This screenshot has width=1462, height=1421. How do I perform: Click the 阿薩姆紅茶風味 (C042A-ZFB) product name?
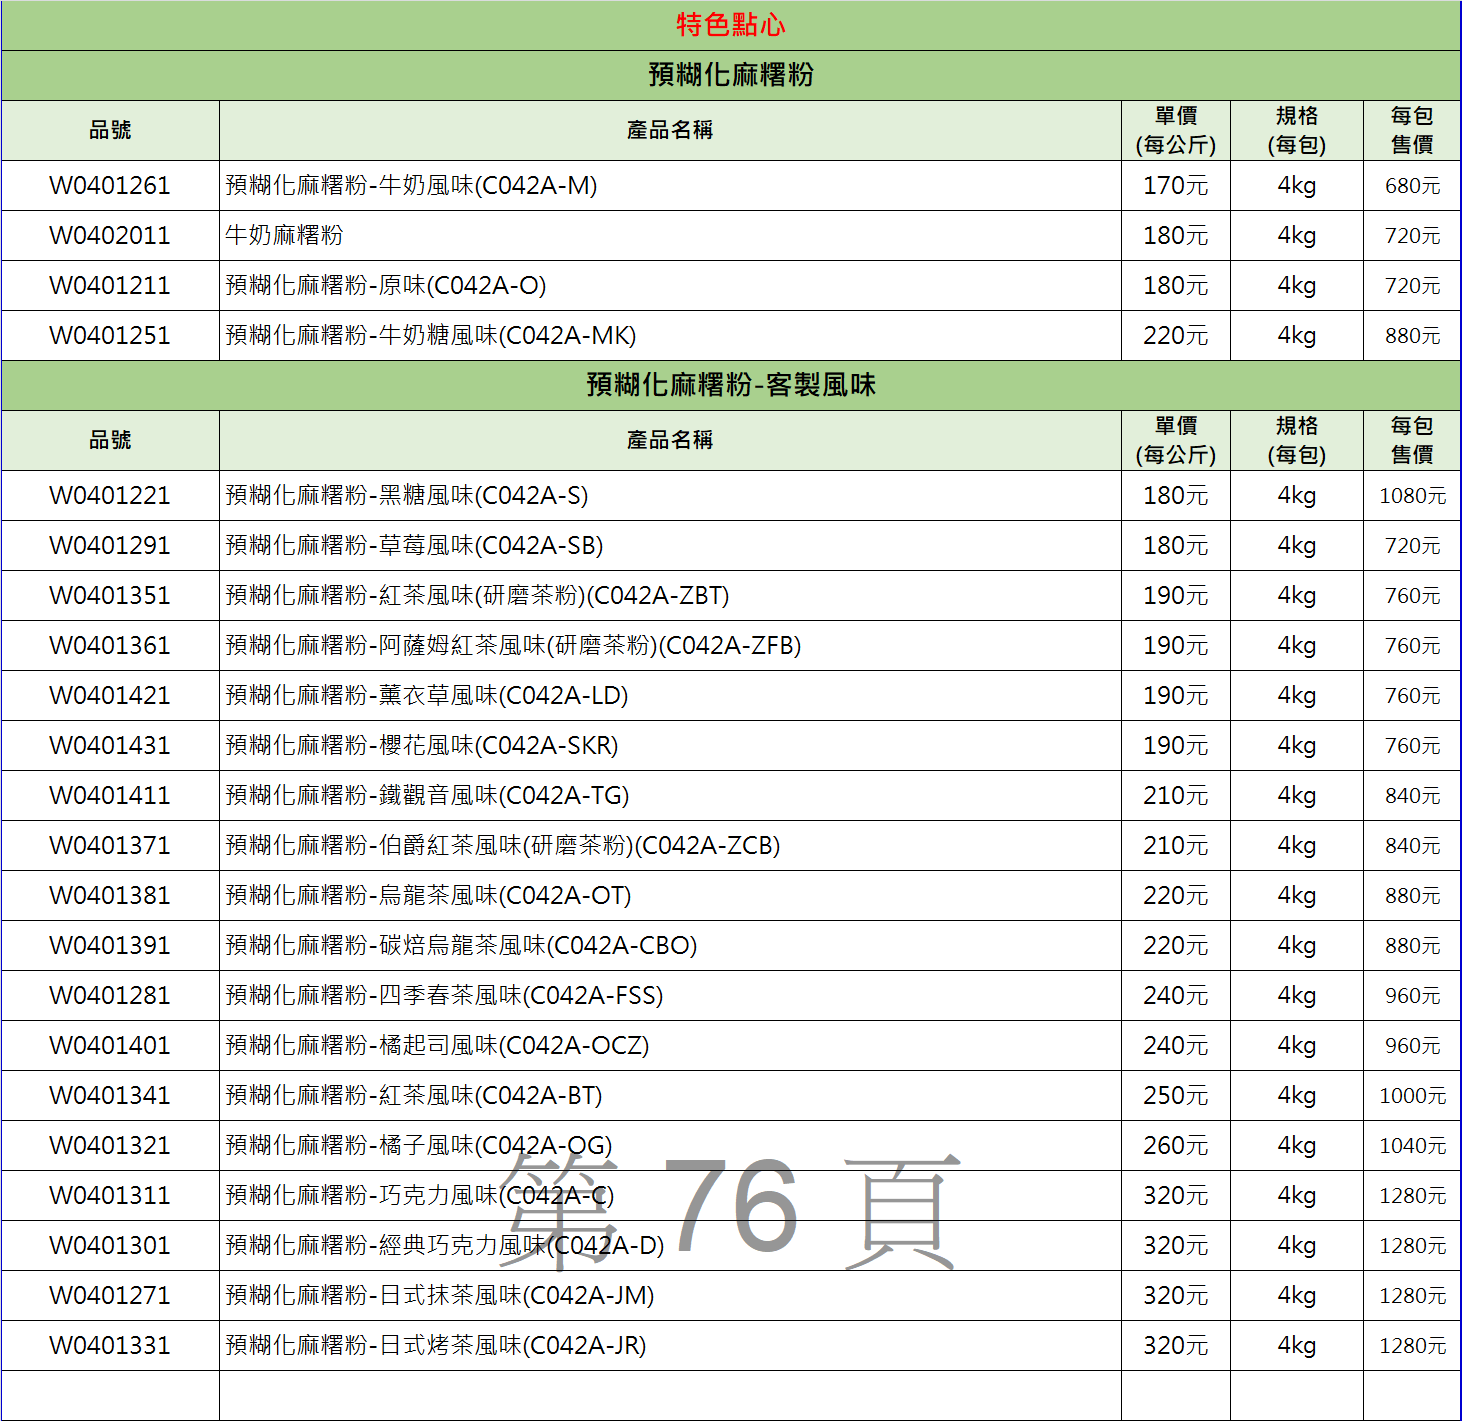point(513,646)
